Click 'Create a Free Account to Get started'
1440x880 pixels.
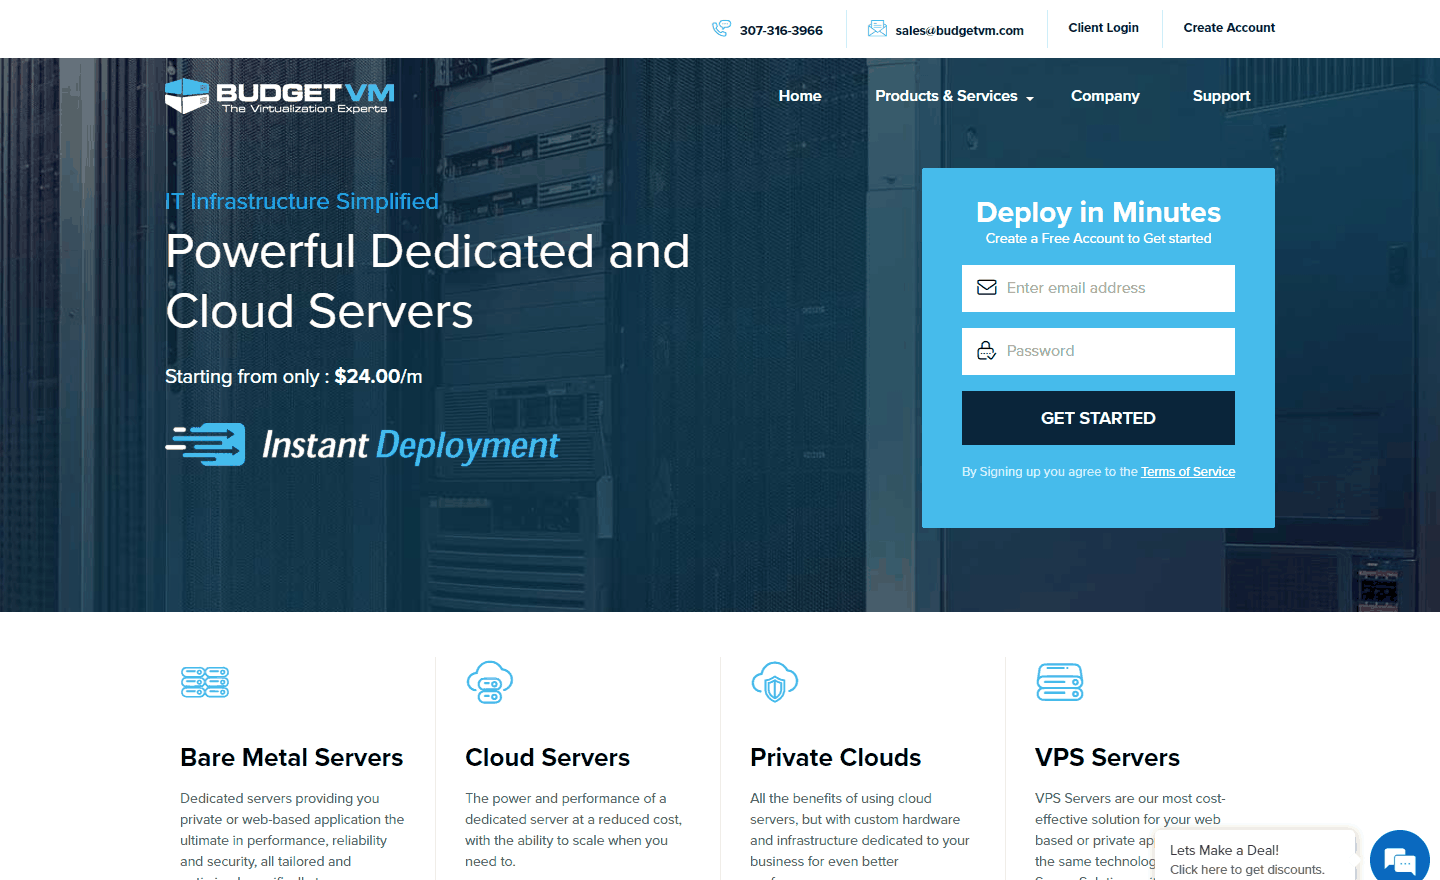(1098, 239)
